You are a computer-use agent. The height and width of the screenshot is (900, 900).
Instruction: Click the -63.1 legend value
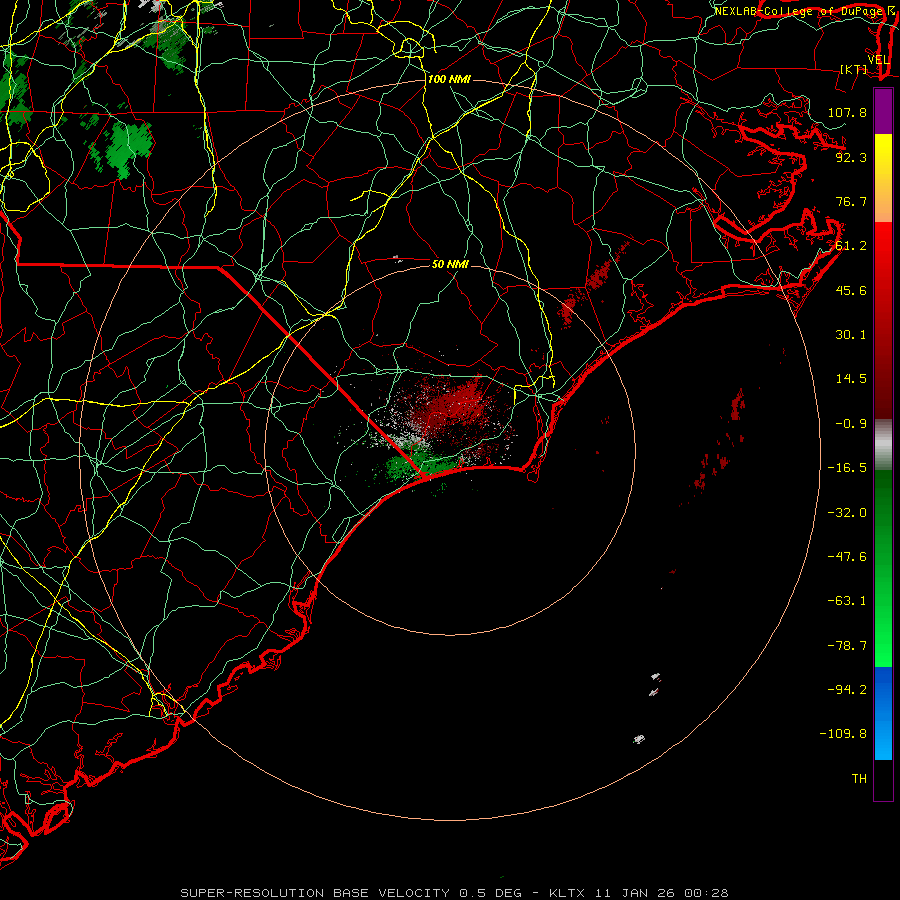click(847, 601)
